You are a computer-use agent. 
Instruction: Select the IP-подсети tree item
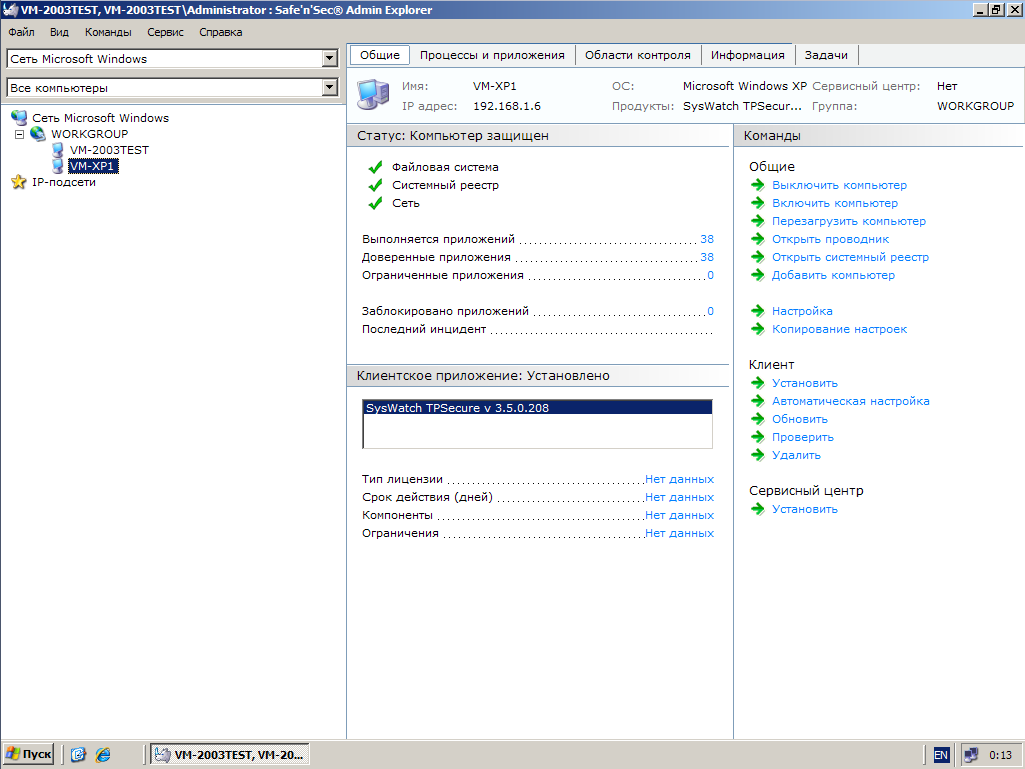point(64,182)
